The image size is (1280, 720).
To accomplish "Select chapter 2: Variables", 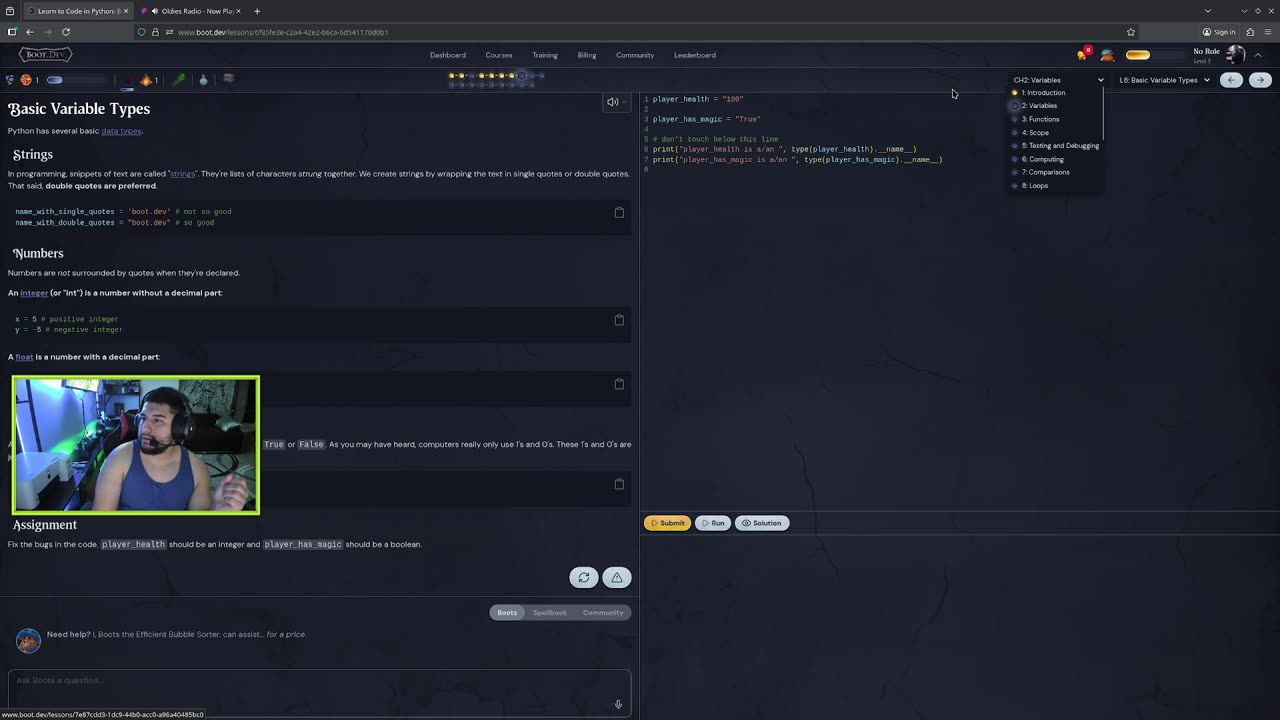I will point(1039,106).
